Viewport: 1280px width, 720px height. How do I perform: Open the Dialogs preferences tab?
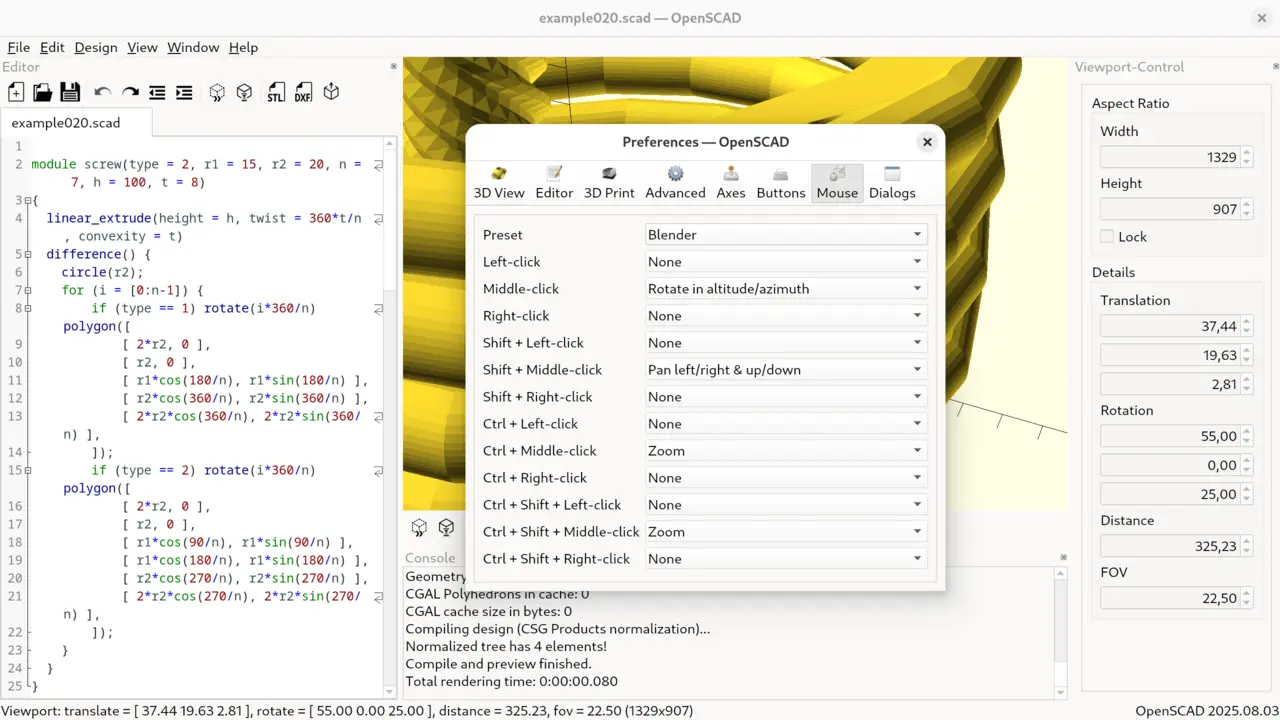pos(892,183)
